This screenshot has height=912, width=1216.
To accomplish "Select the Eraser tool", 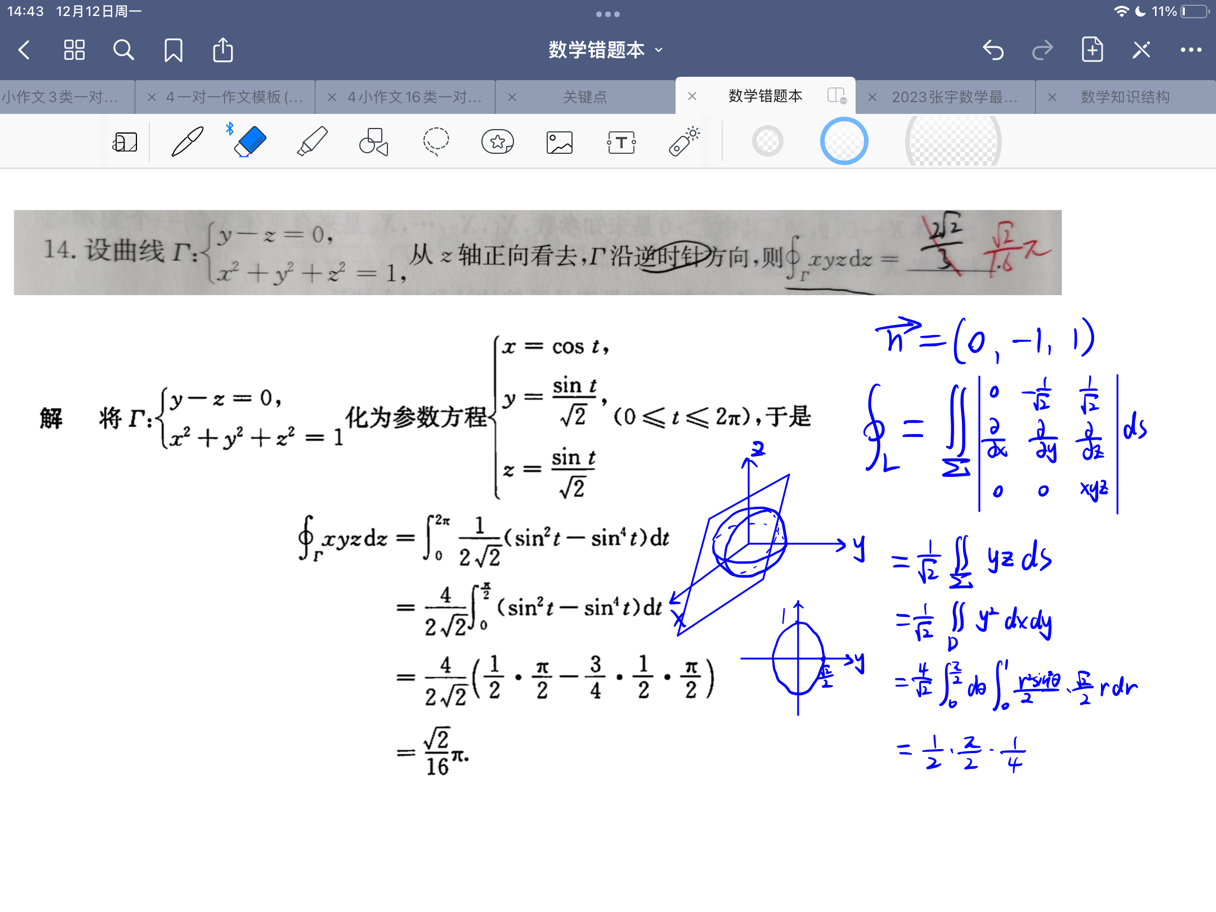I will click(248, 141).
